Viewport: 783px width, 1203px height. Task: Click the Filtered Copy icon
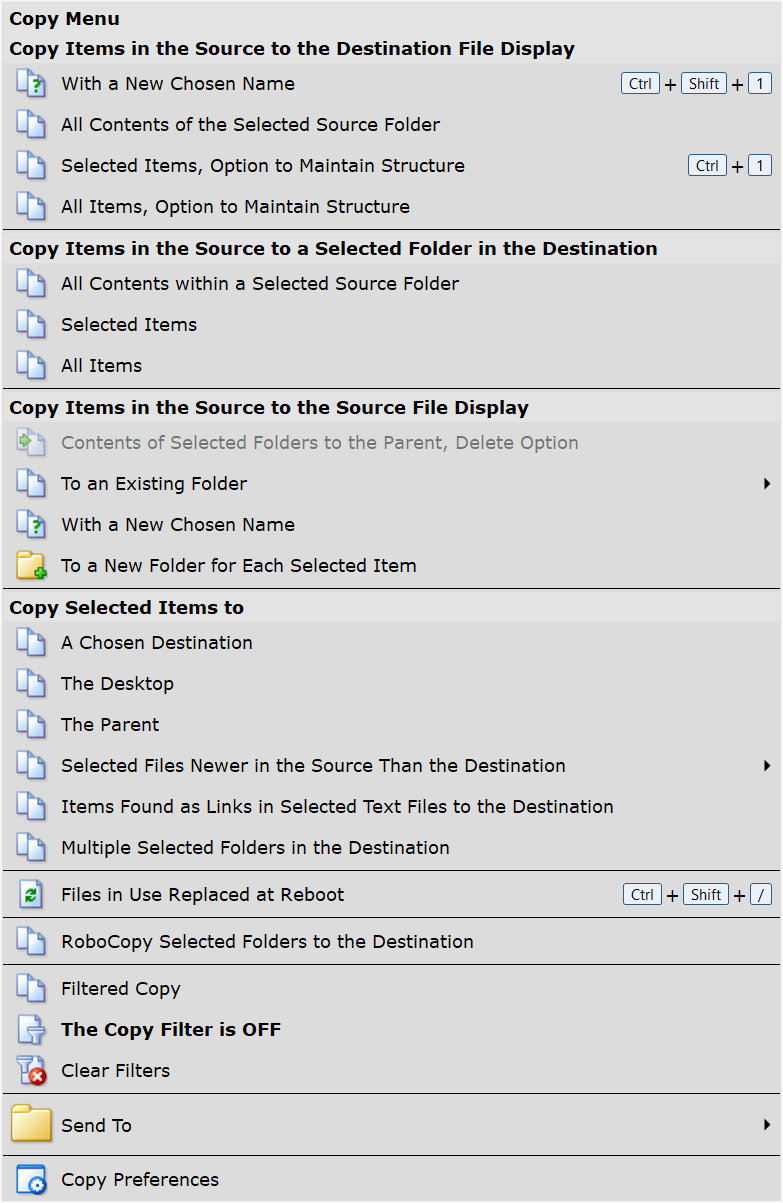pos(31,989)
